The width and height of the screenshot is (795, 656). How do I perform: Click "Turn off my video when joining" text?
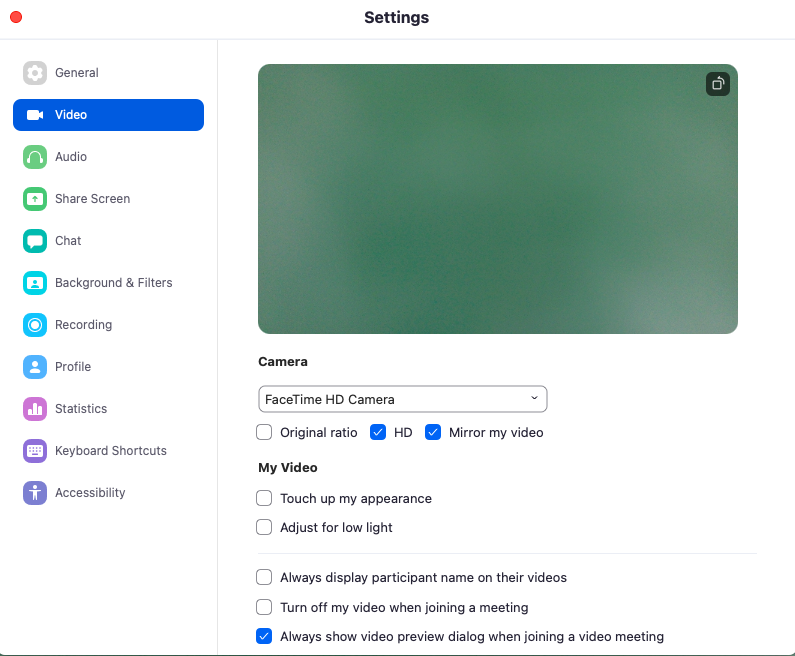[x=404, y=607]
